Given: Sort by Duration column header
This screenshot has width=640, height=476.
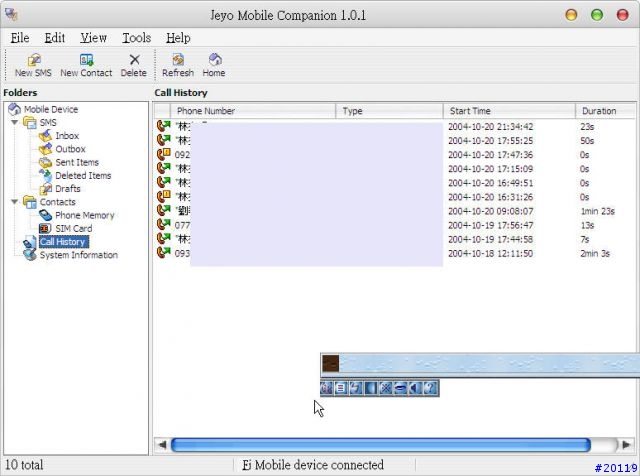Looking at the screenshot, I should click(x=606, y=111).
